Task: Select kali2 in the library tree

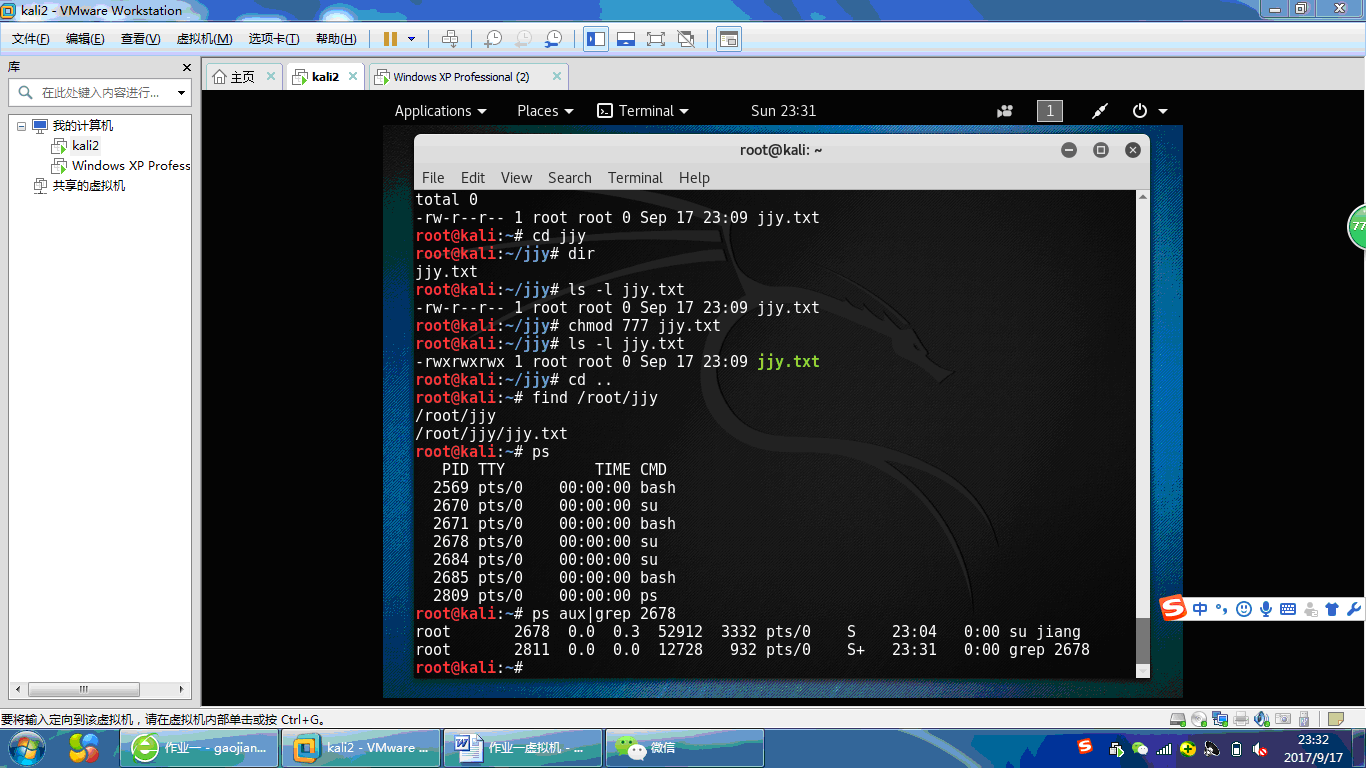Action: [x=85, y=146]
